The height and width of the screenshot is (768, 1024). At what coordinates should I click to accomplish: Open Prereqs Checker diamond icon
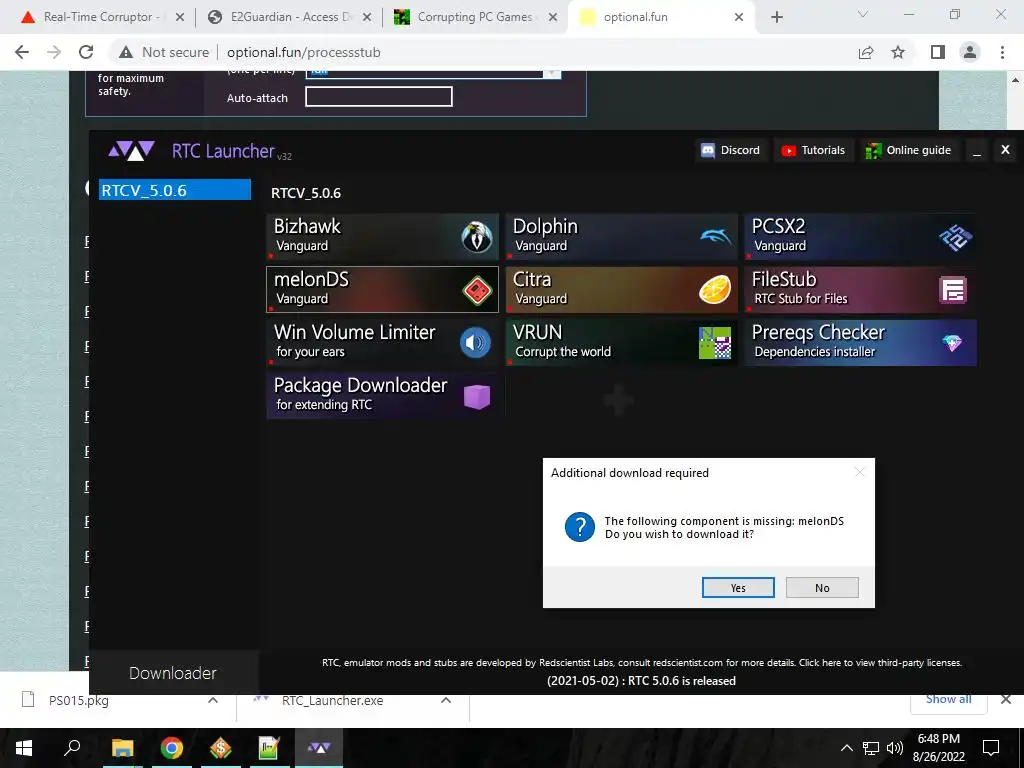tap(952, 343)
